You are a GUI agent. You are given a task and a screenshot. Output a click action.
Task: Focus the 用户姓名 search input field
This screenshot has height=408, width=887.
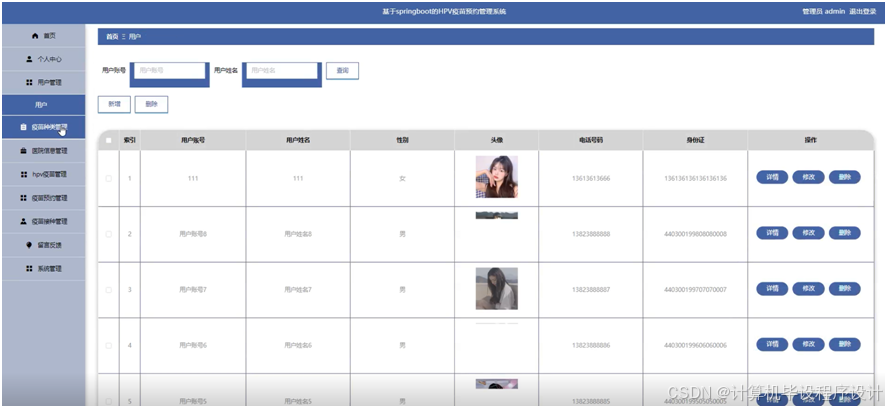pos(281,71)
